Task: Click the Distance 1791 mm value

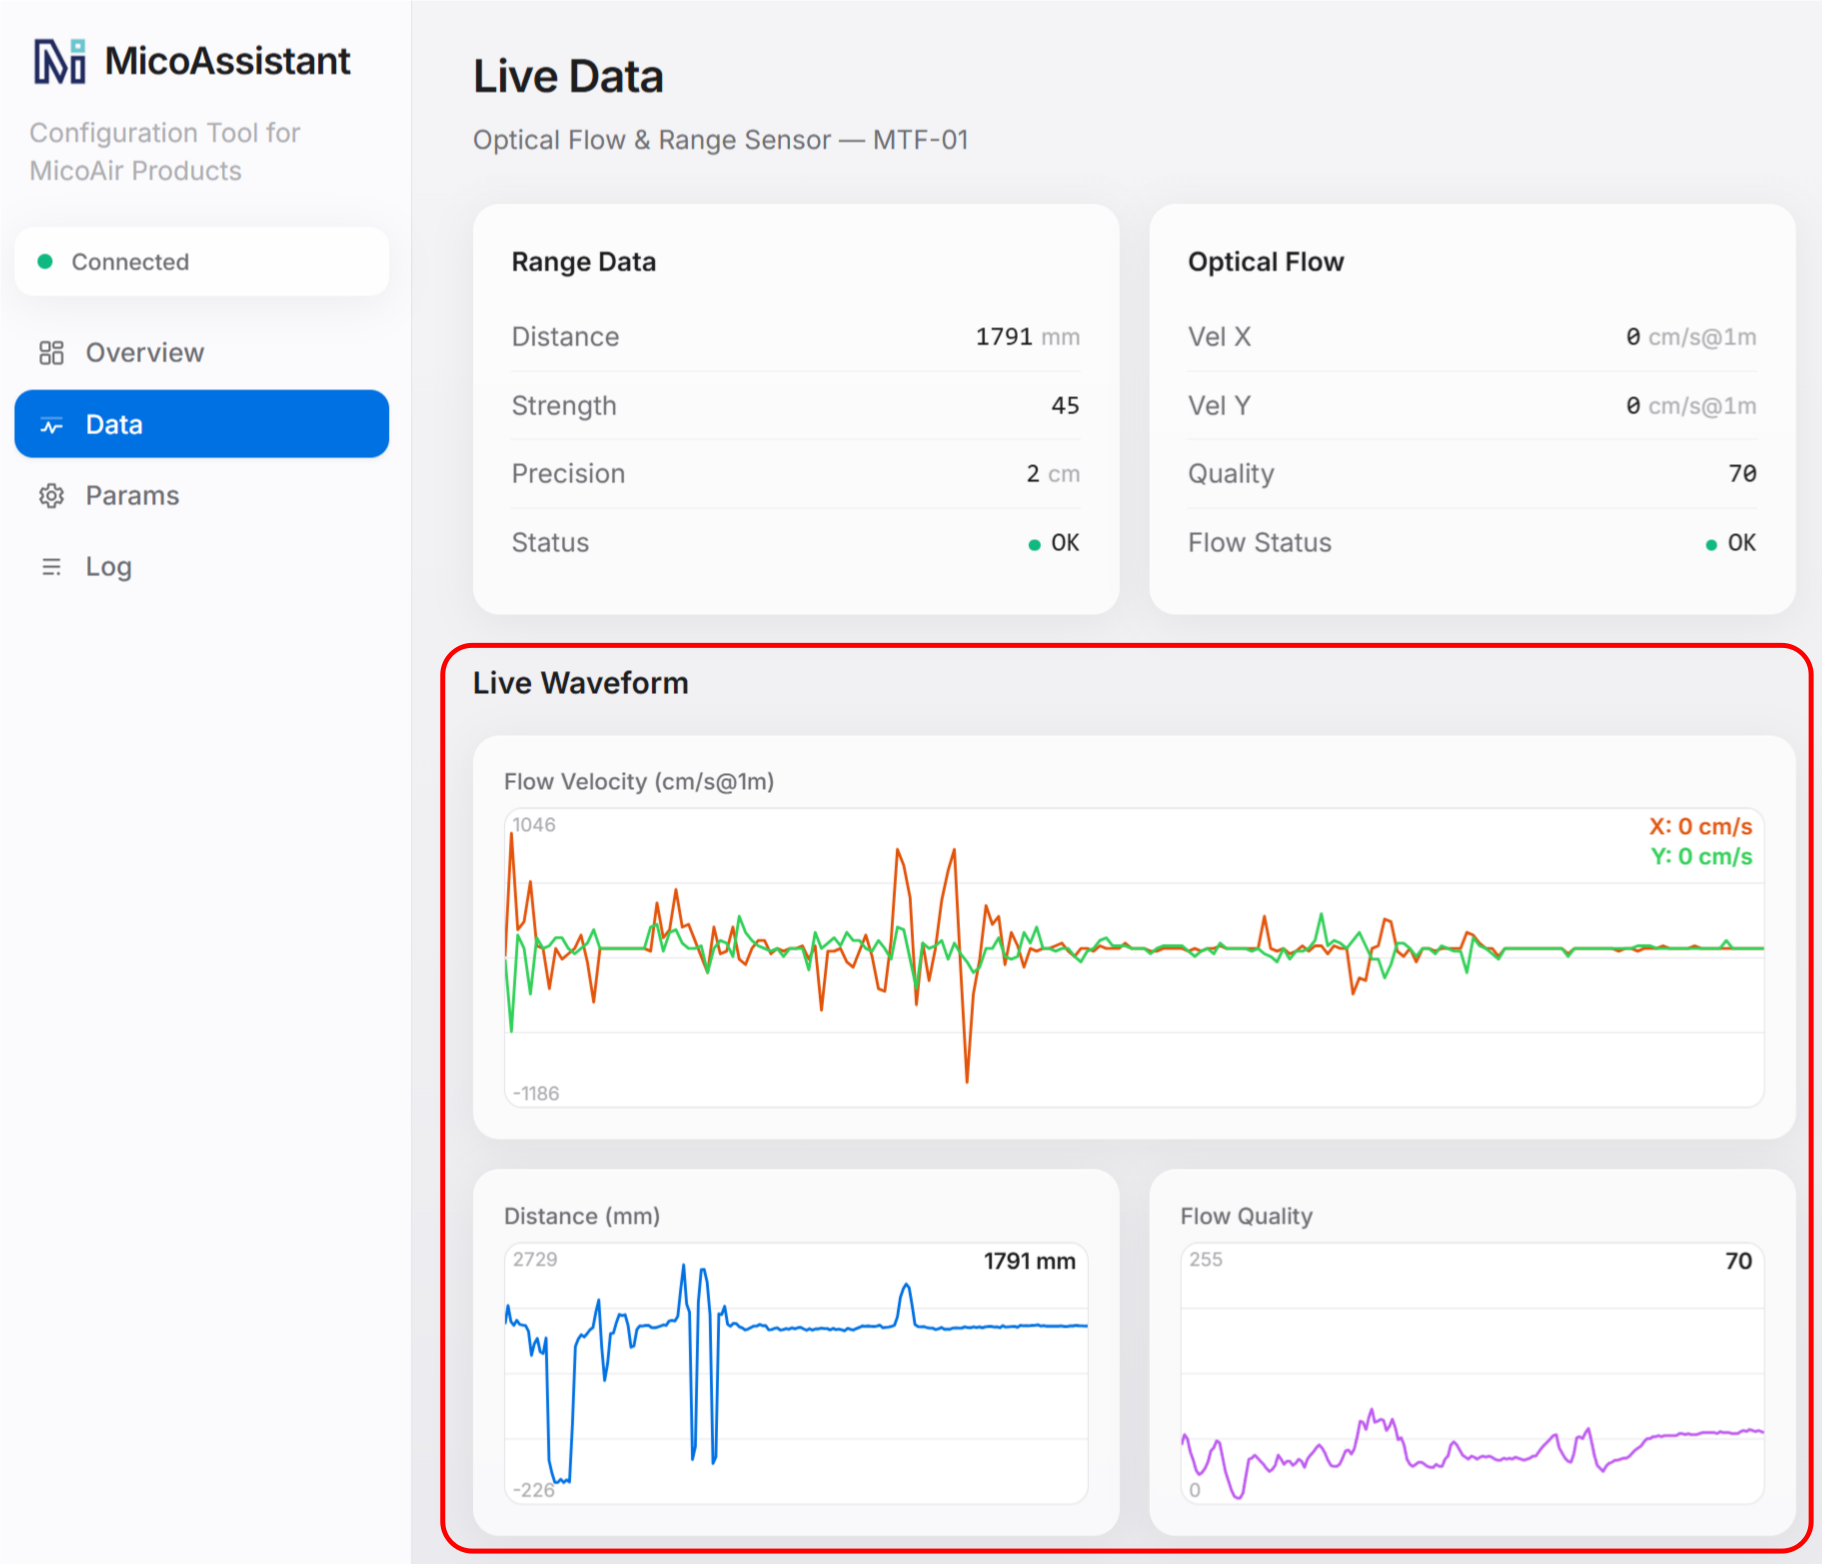Action: coord(1028,337)
